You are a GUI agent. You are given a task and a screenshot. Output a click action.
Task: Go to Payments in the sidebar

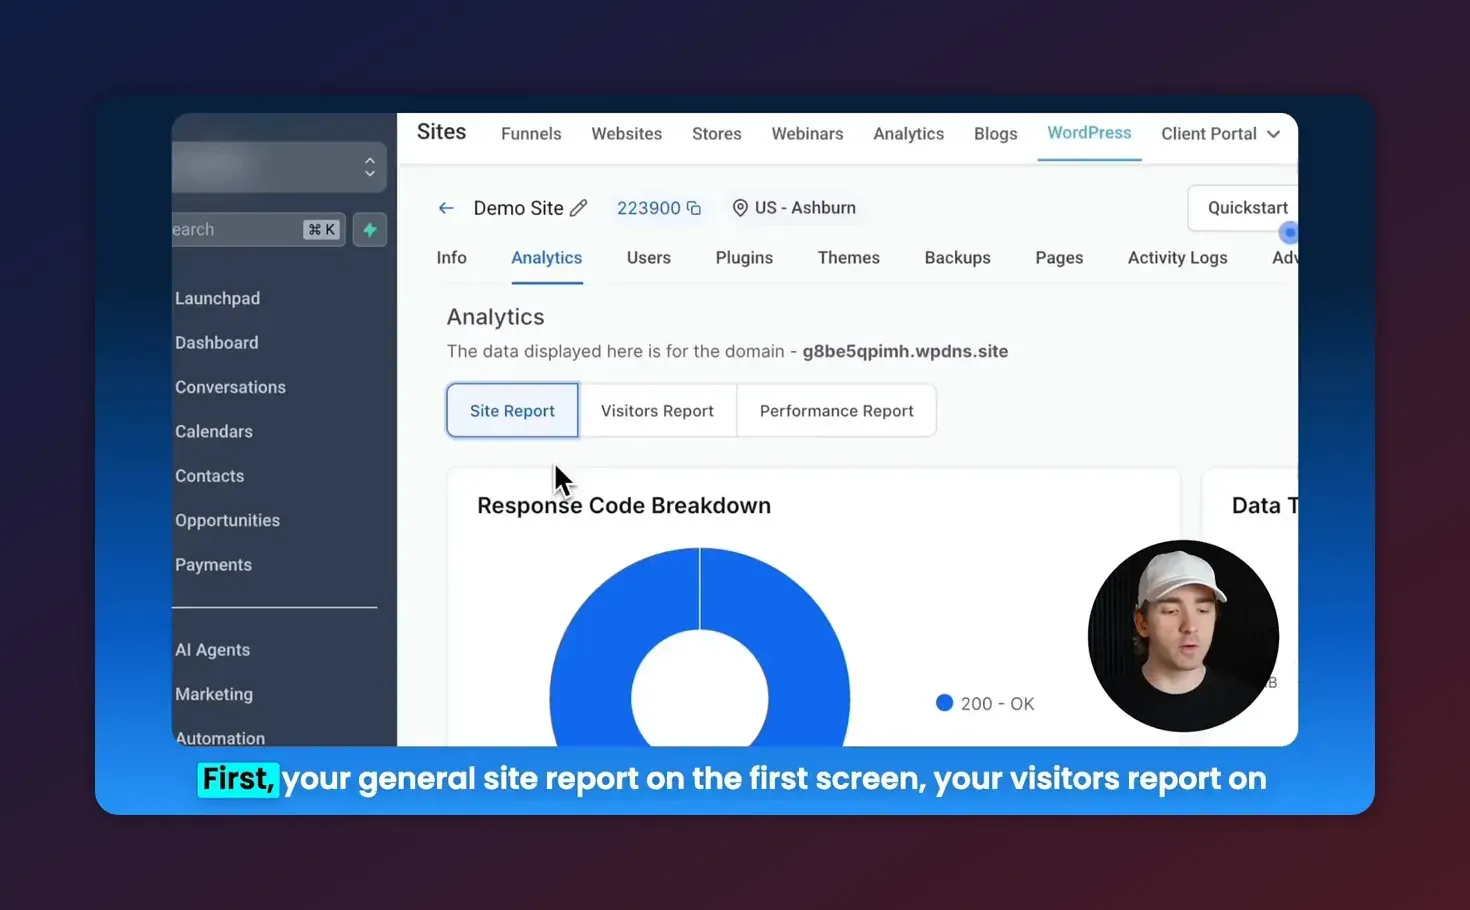pos(213,564)
